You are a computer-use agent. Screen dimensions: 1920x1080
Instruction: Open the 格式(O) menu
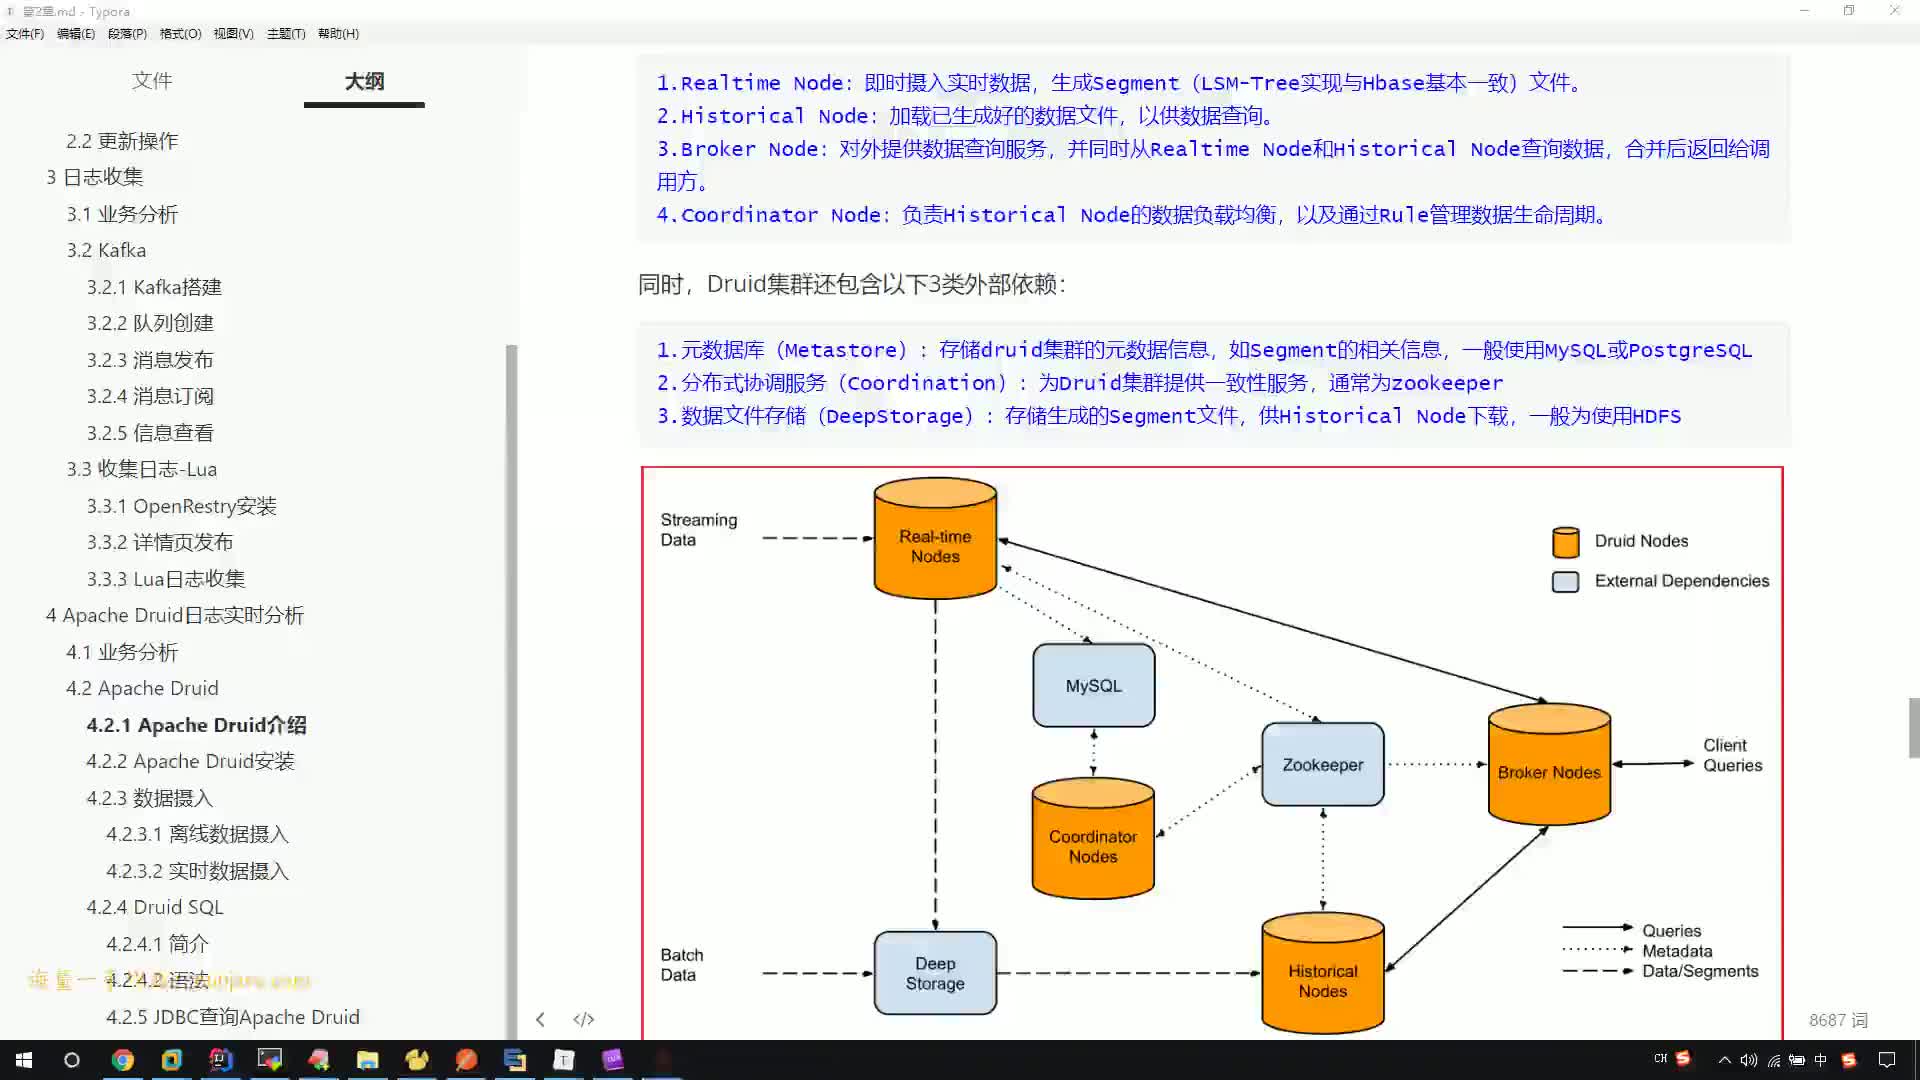[180, 33]
